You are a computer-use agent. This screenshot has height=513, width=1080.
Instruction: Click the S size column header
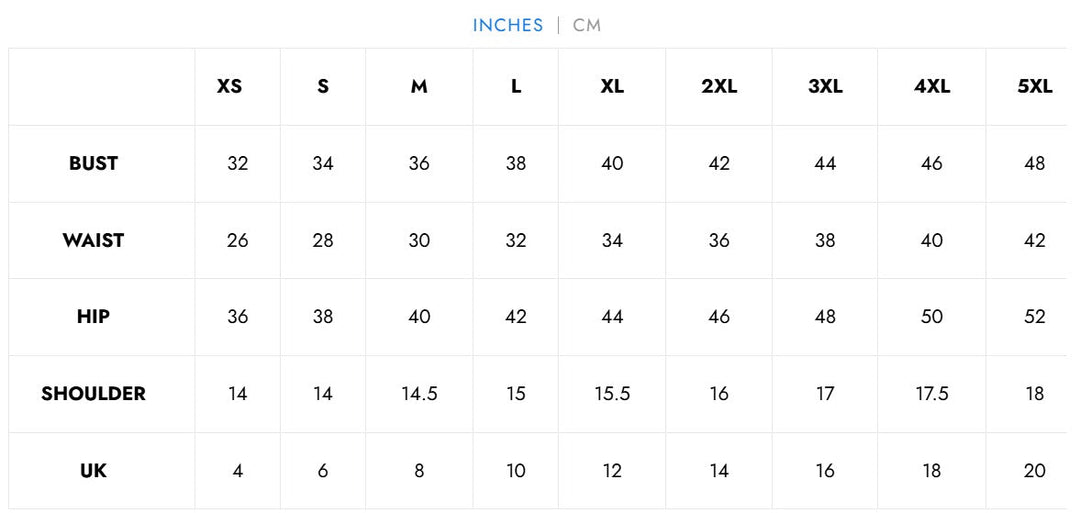click(x=323, y=87)
